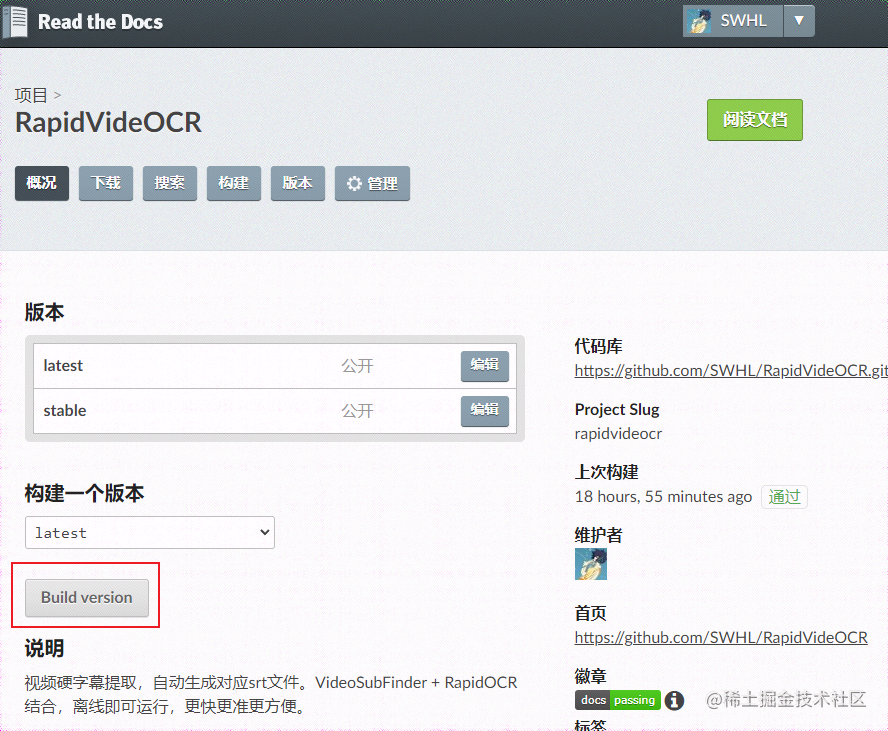Click the green 阅读文档 button

pyautogui.click(x=754, y=120)
